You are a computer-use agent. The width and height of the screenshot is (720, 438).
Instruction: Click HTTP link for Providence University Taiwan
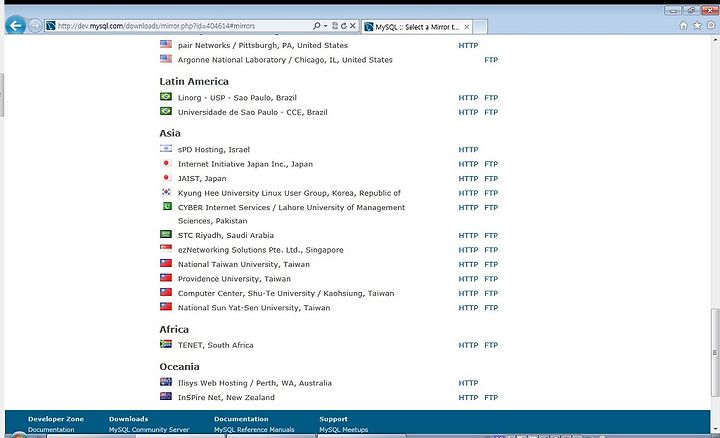point(468,279)
